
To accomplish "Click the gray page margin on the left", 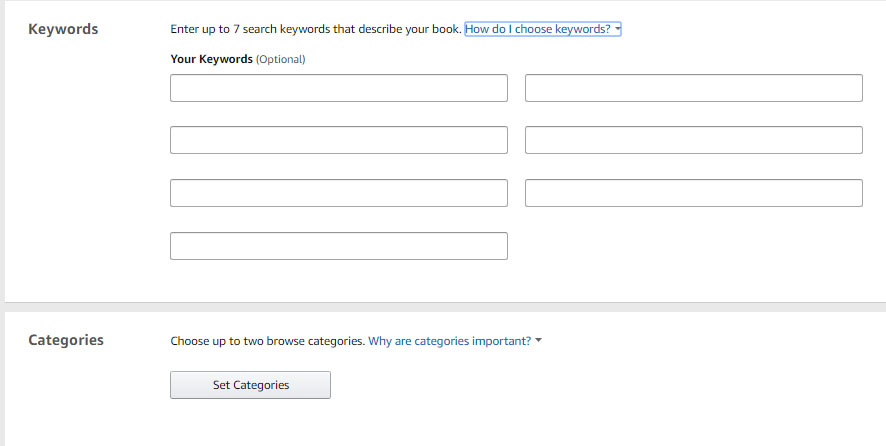I will tap(2, 223).
